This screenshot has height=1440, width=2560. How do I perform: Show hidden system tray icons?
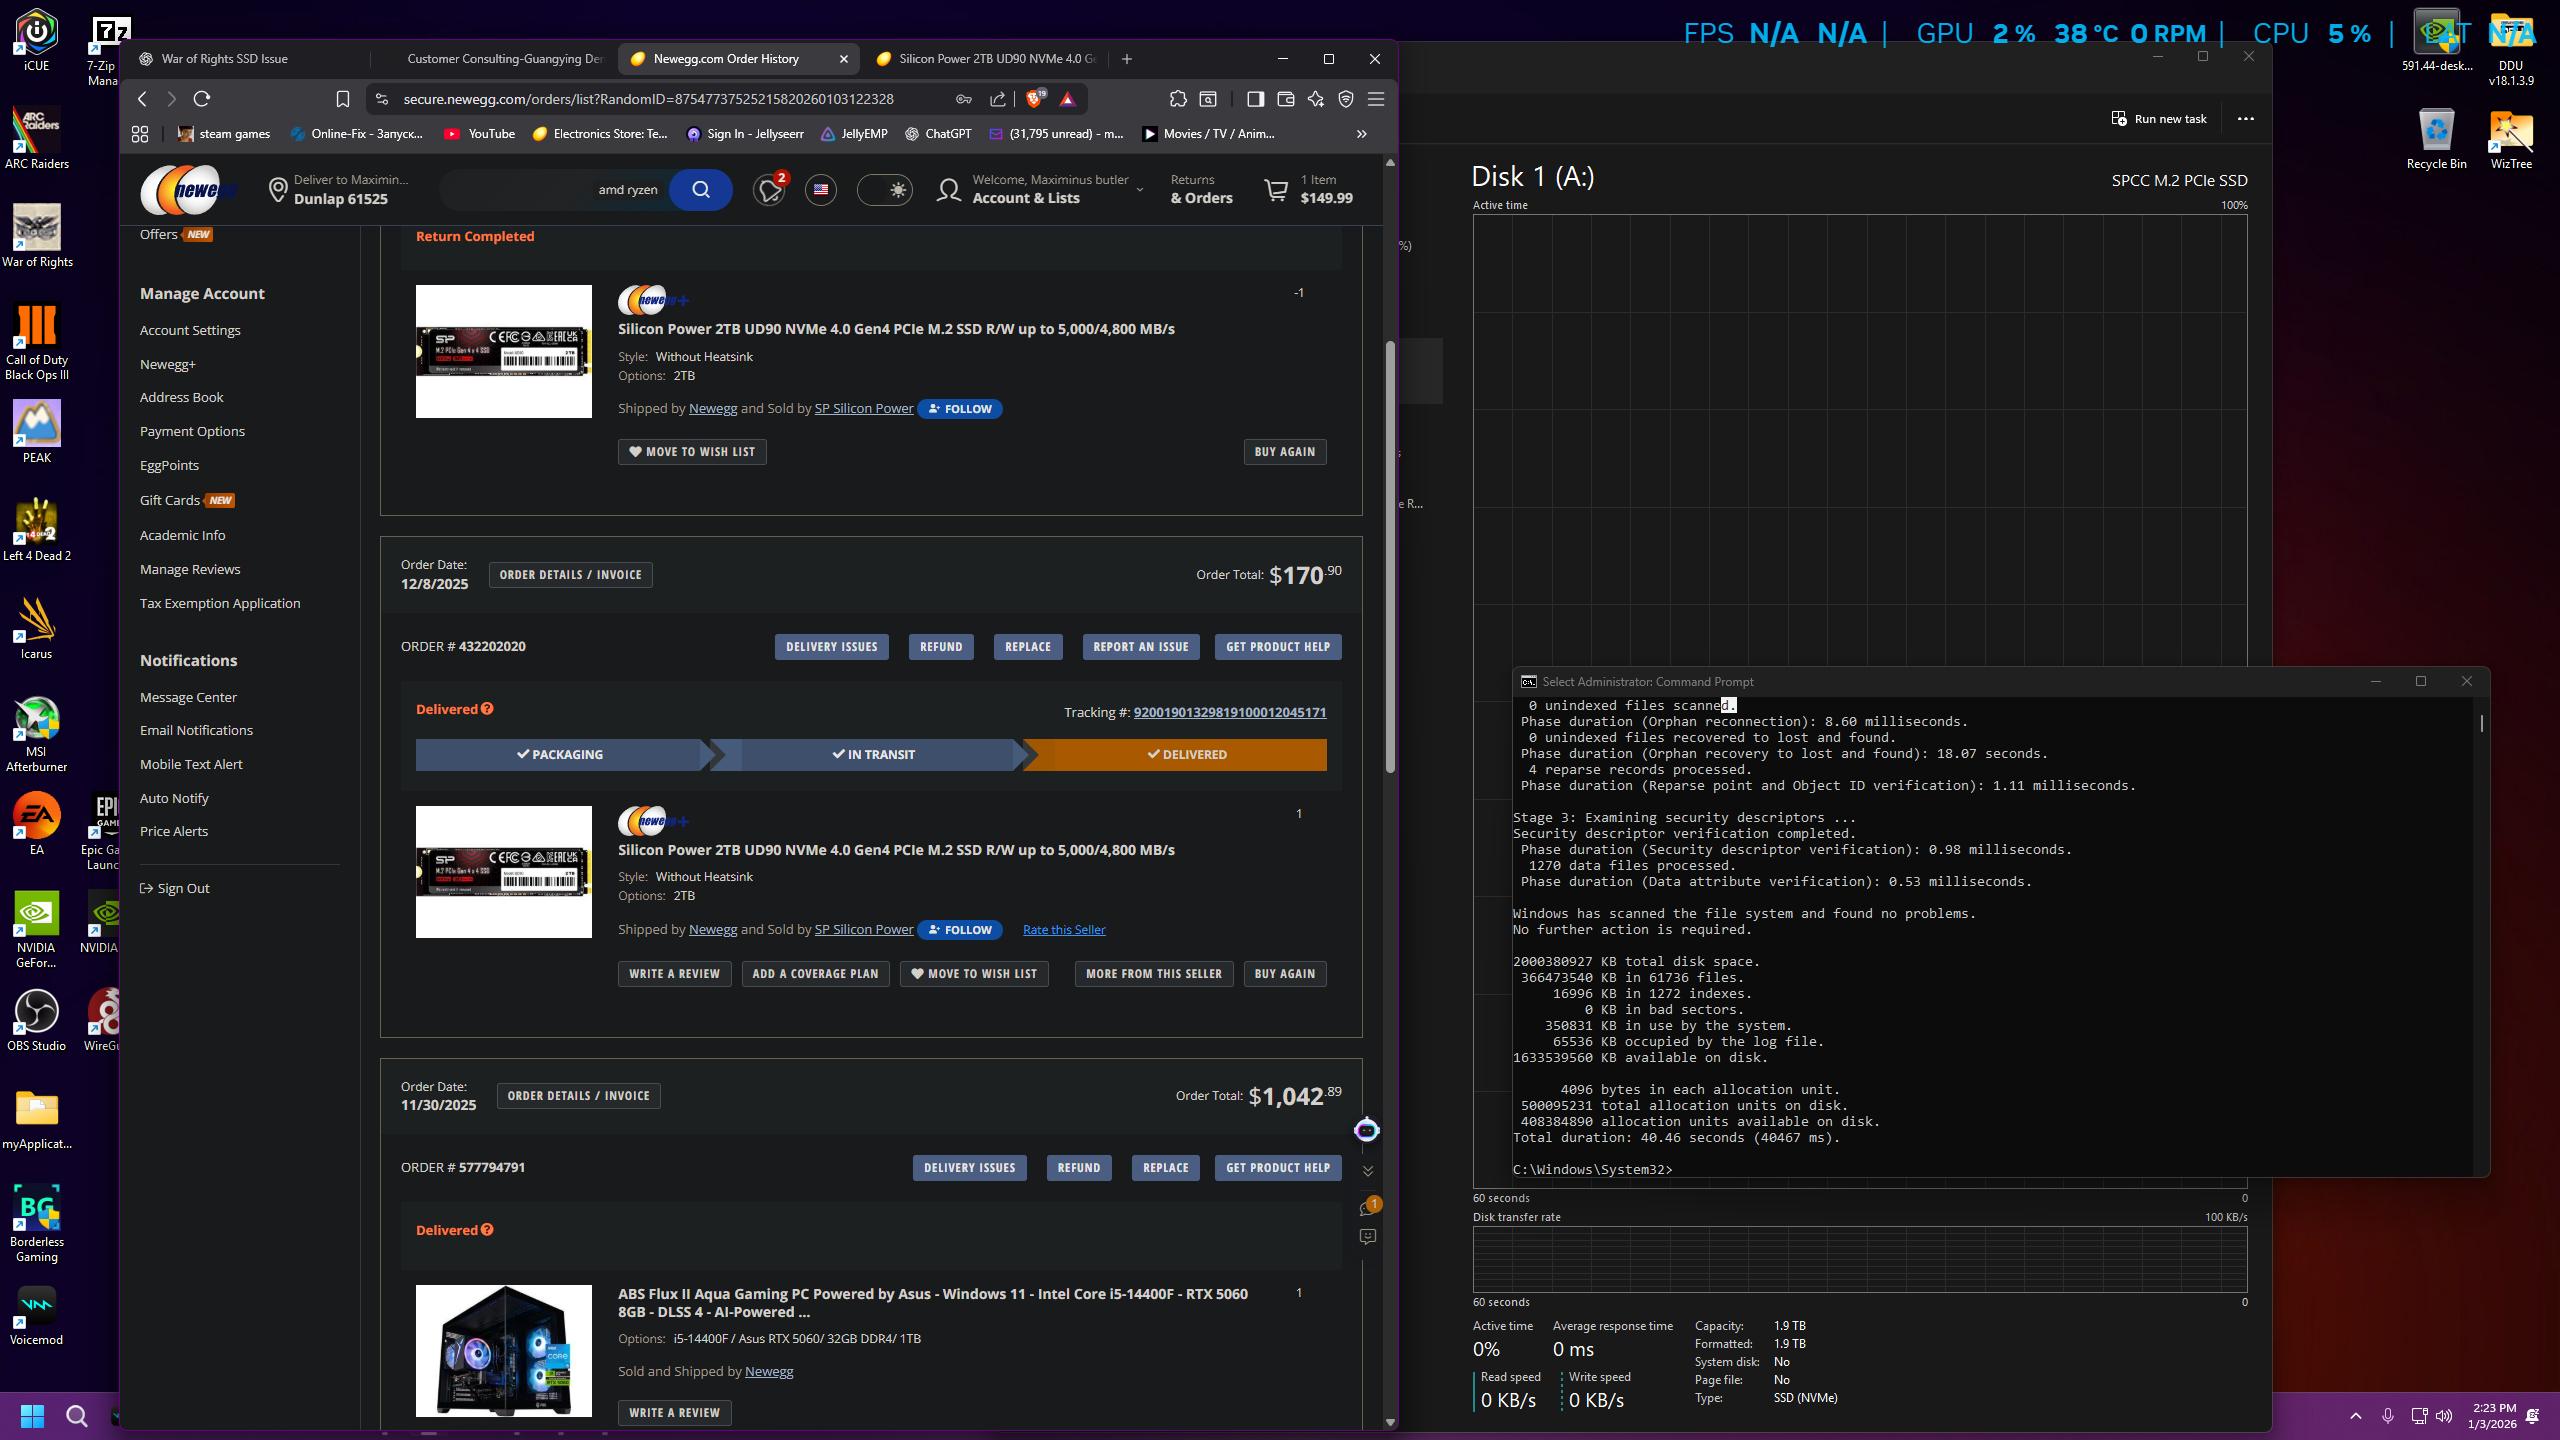[2355, 1416]
